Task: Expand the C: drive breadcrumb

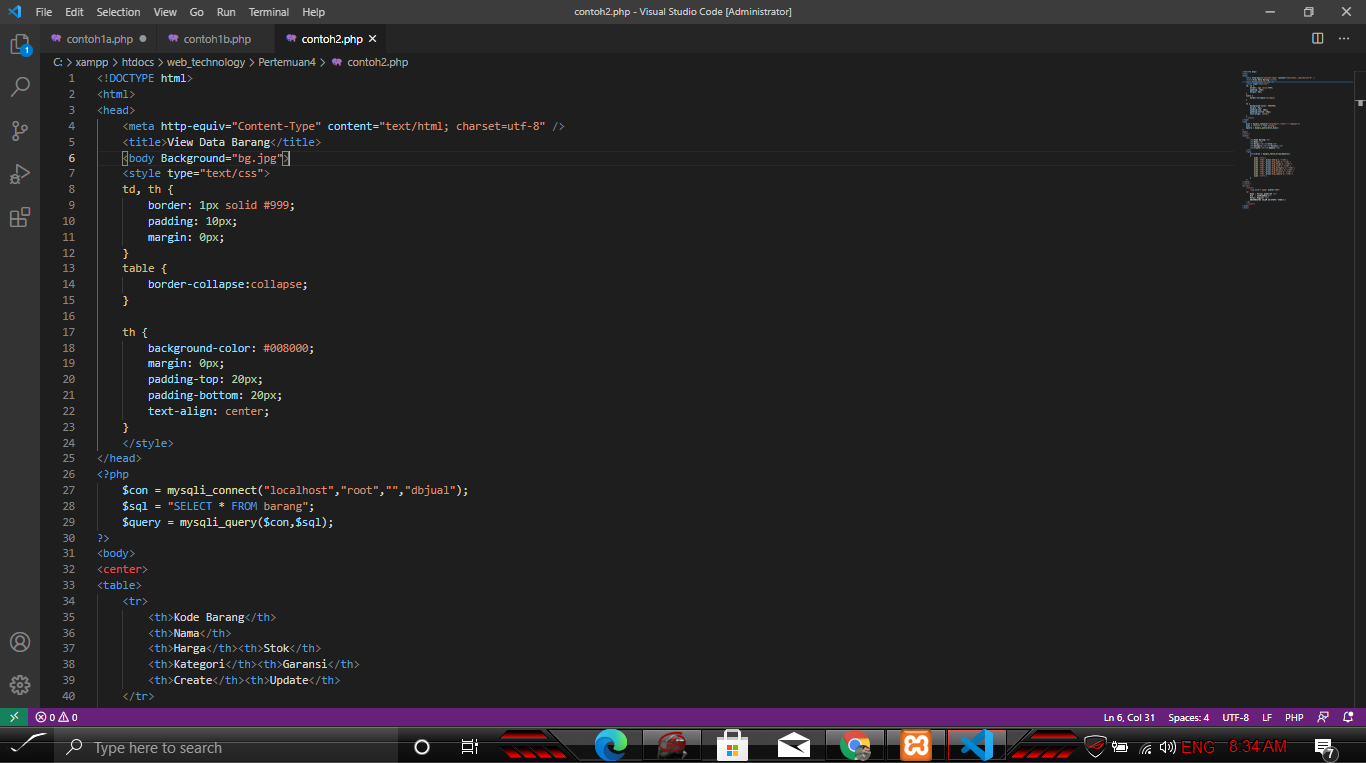Action: [58, 62]
